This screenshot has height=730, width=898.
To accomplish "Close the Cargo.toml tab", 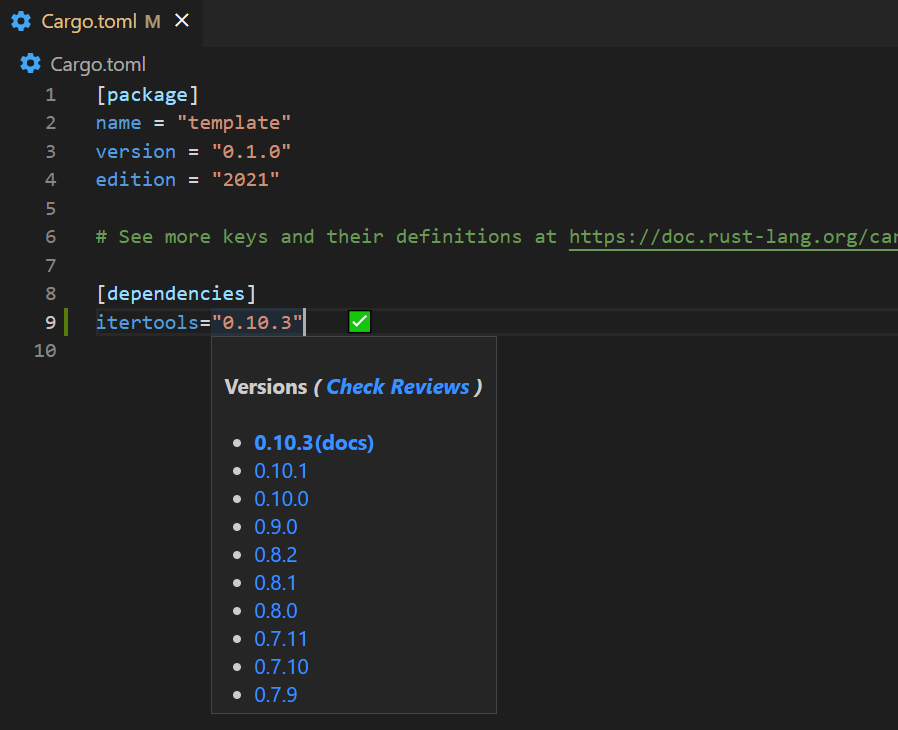I will pos(182,21).
